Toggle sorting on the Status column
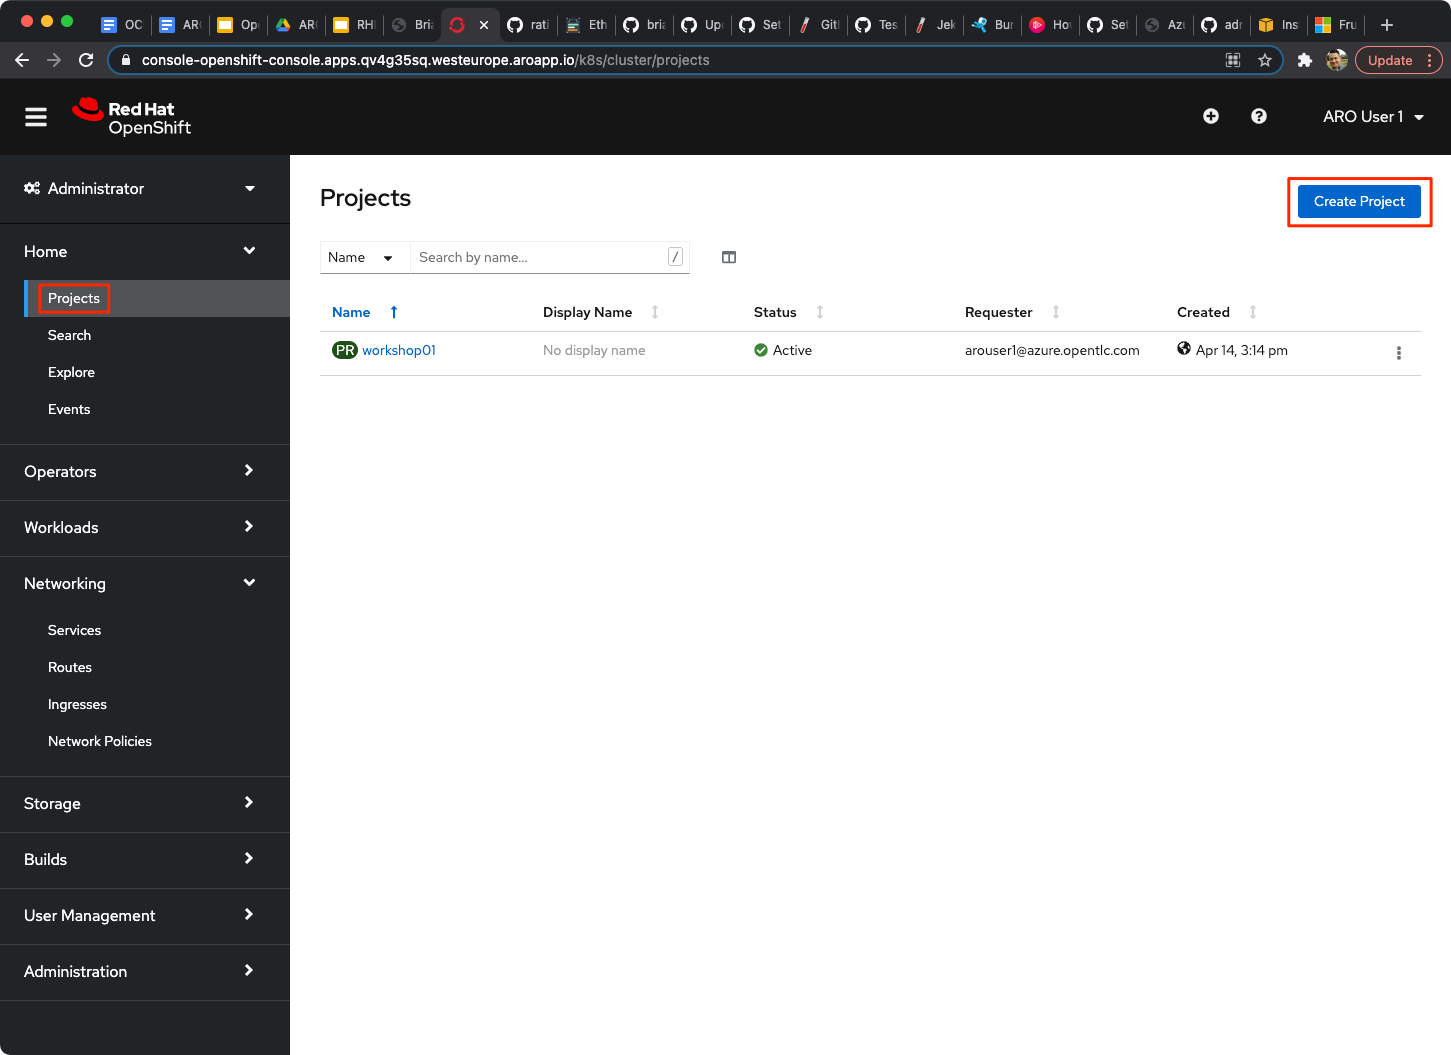Viewport: 1451px width, 1055px height. [x=819, y=312]
